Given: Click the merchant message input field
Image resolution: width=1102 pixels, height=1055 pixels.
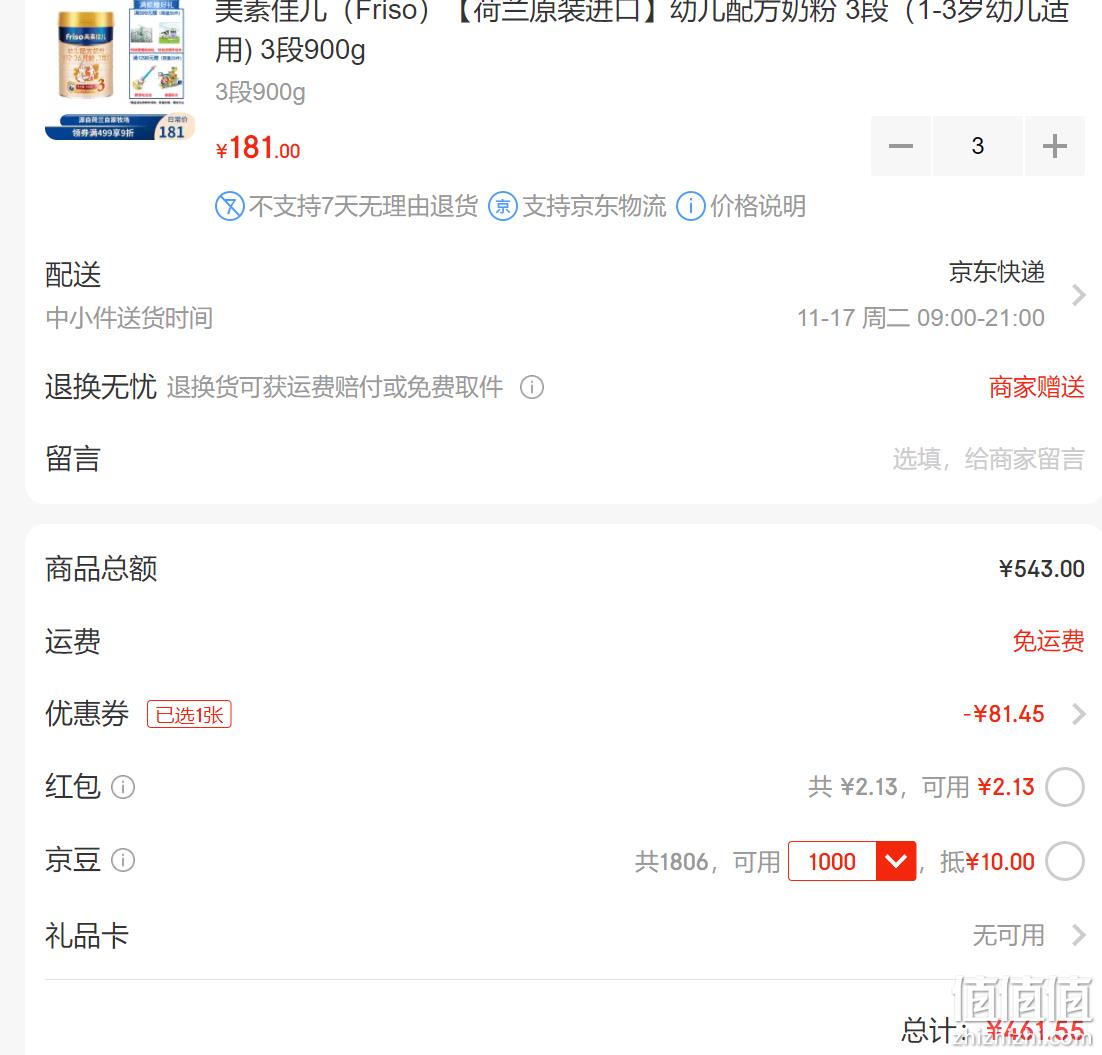Looking at the screenshot, I should click(x=988, y=459).
